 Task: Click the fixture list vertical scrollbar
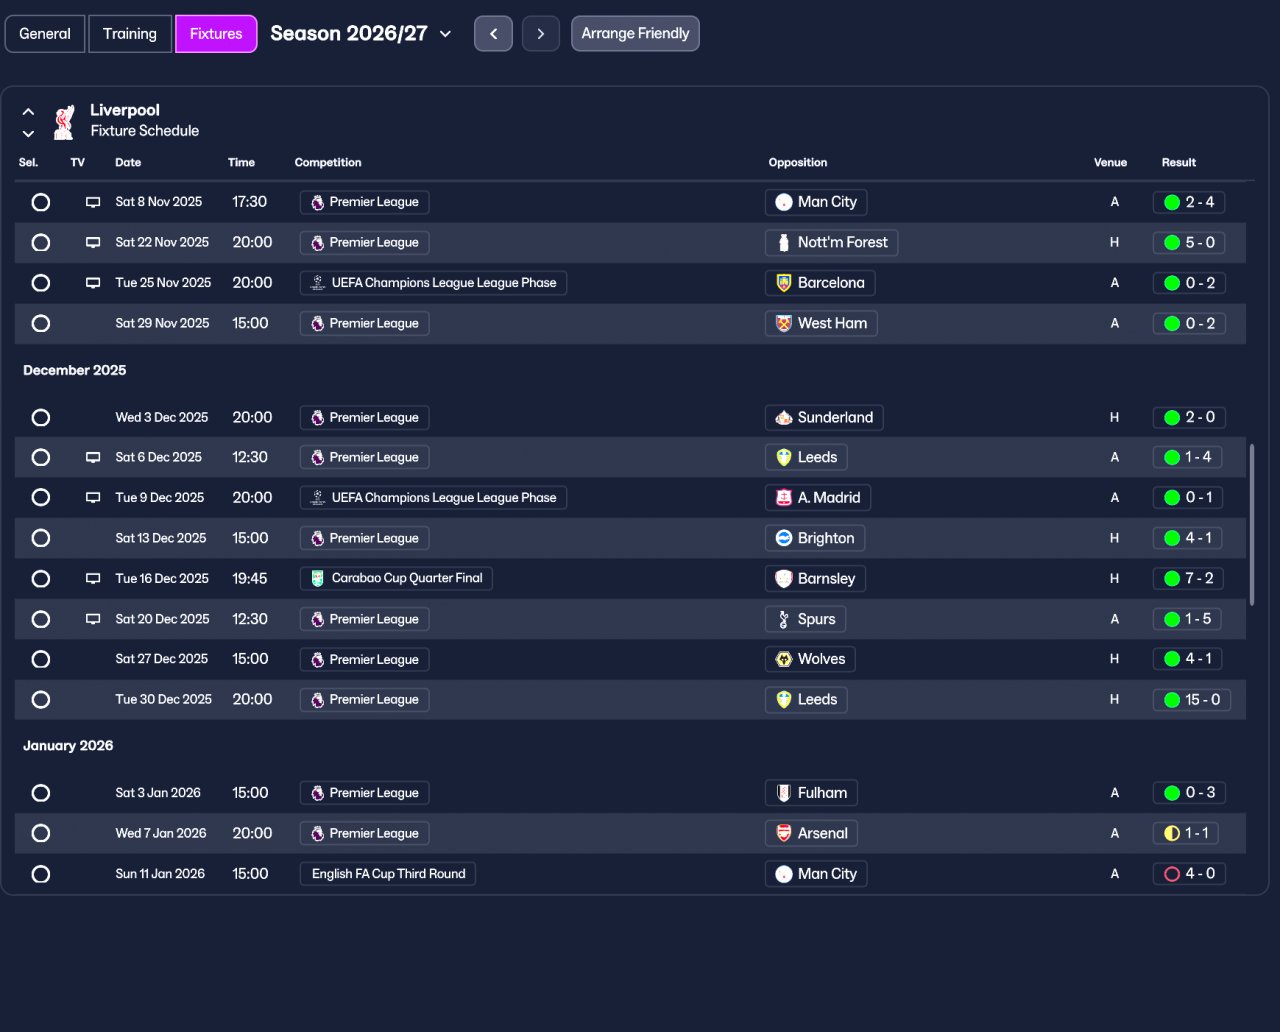1251,525
